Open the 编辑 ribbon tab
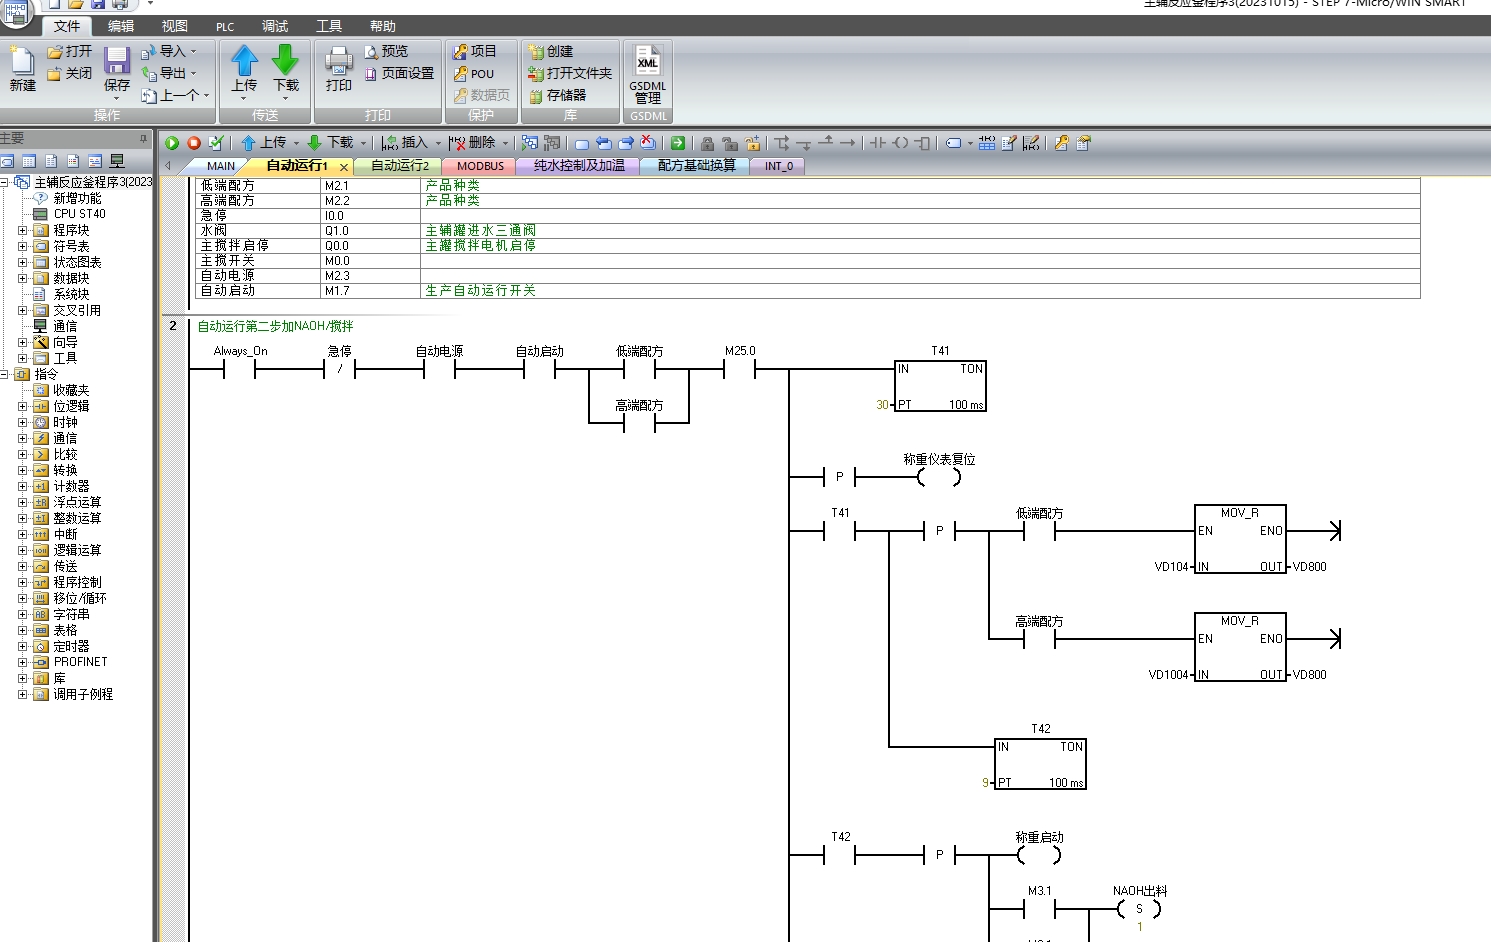Viewport: 1491px width, 942px height. tap(121, 26)
